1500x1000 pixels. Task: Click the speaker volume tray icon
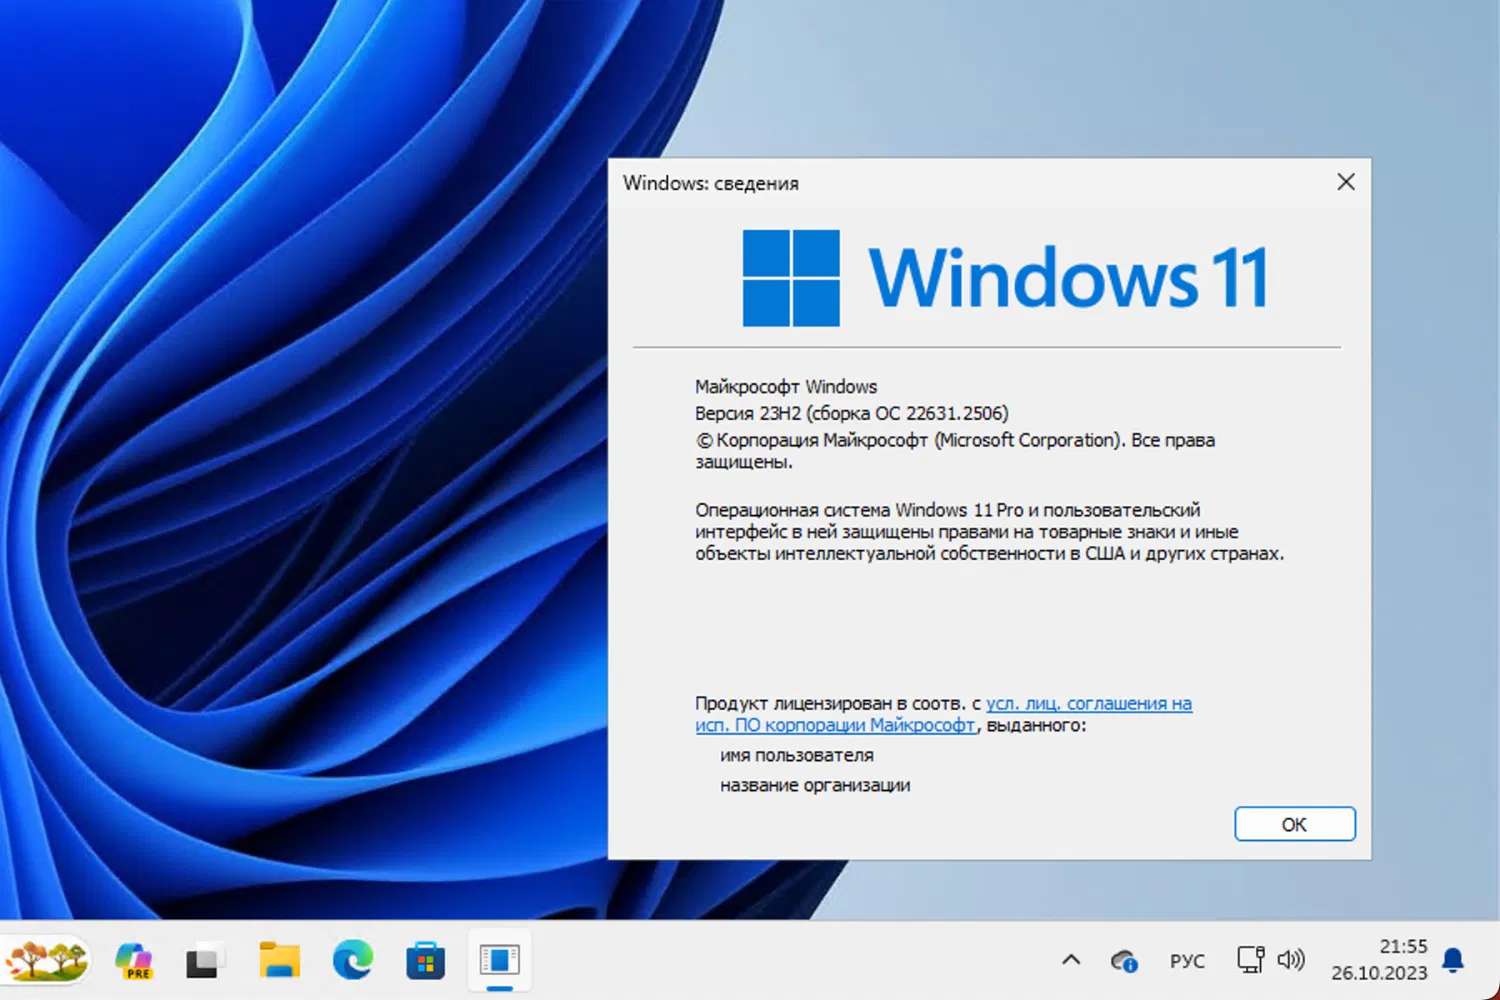(1291, 960)
